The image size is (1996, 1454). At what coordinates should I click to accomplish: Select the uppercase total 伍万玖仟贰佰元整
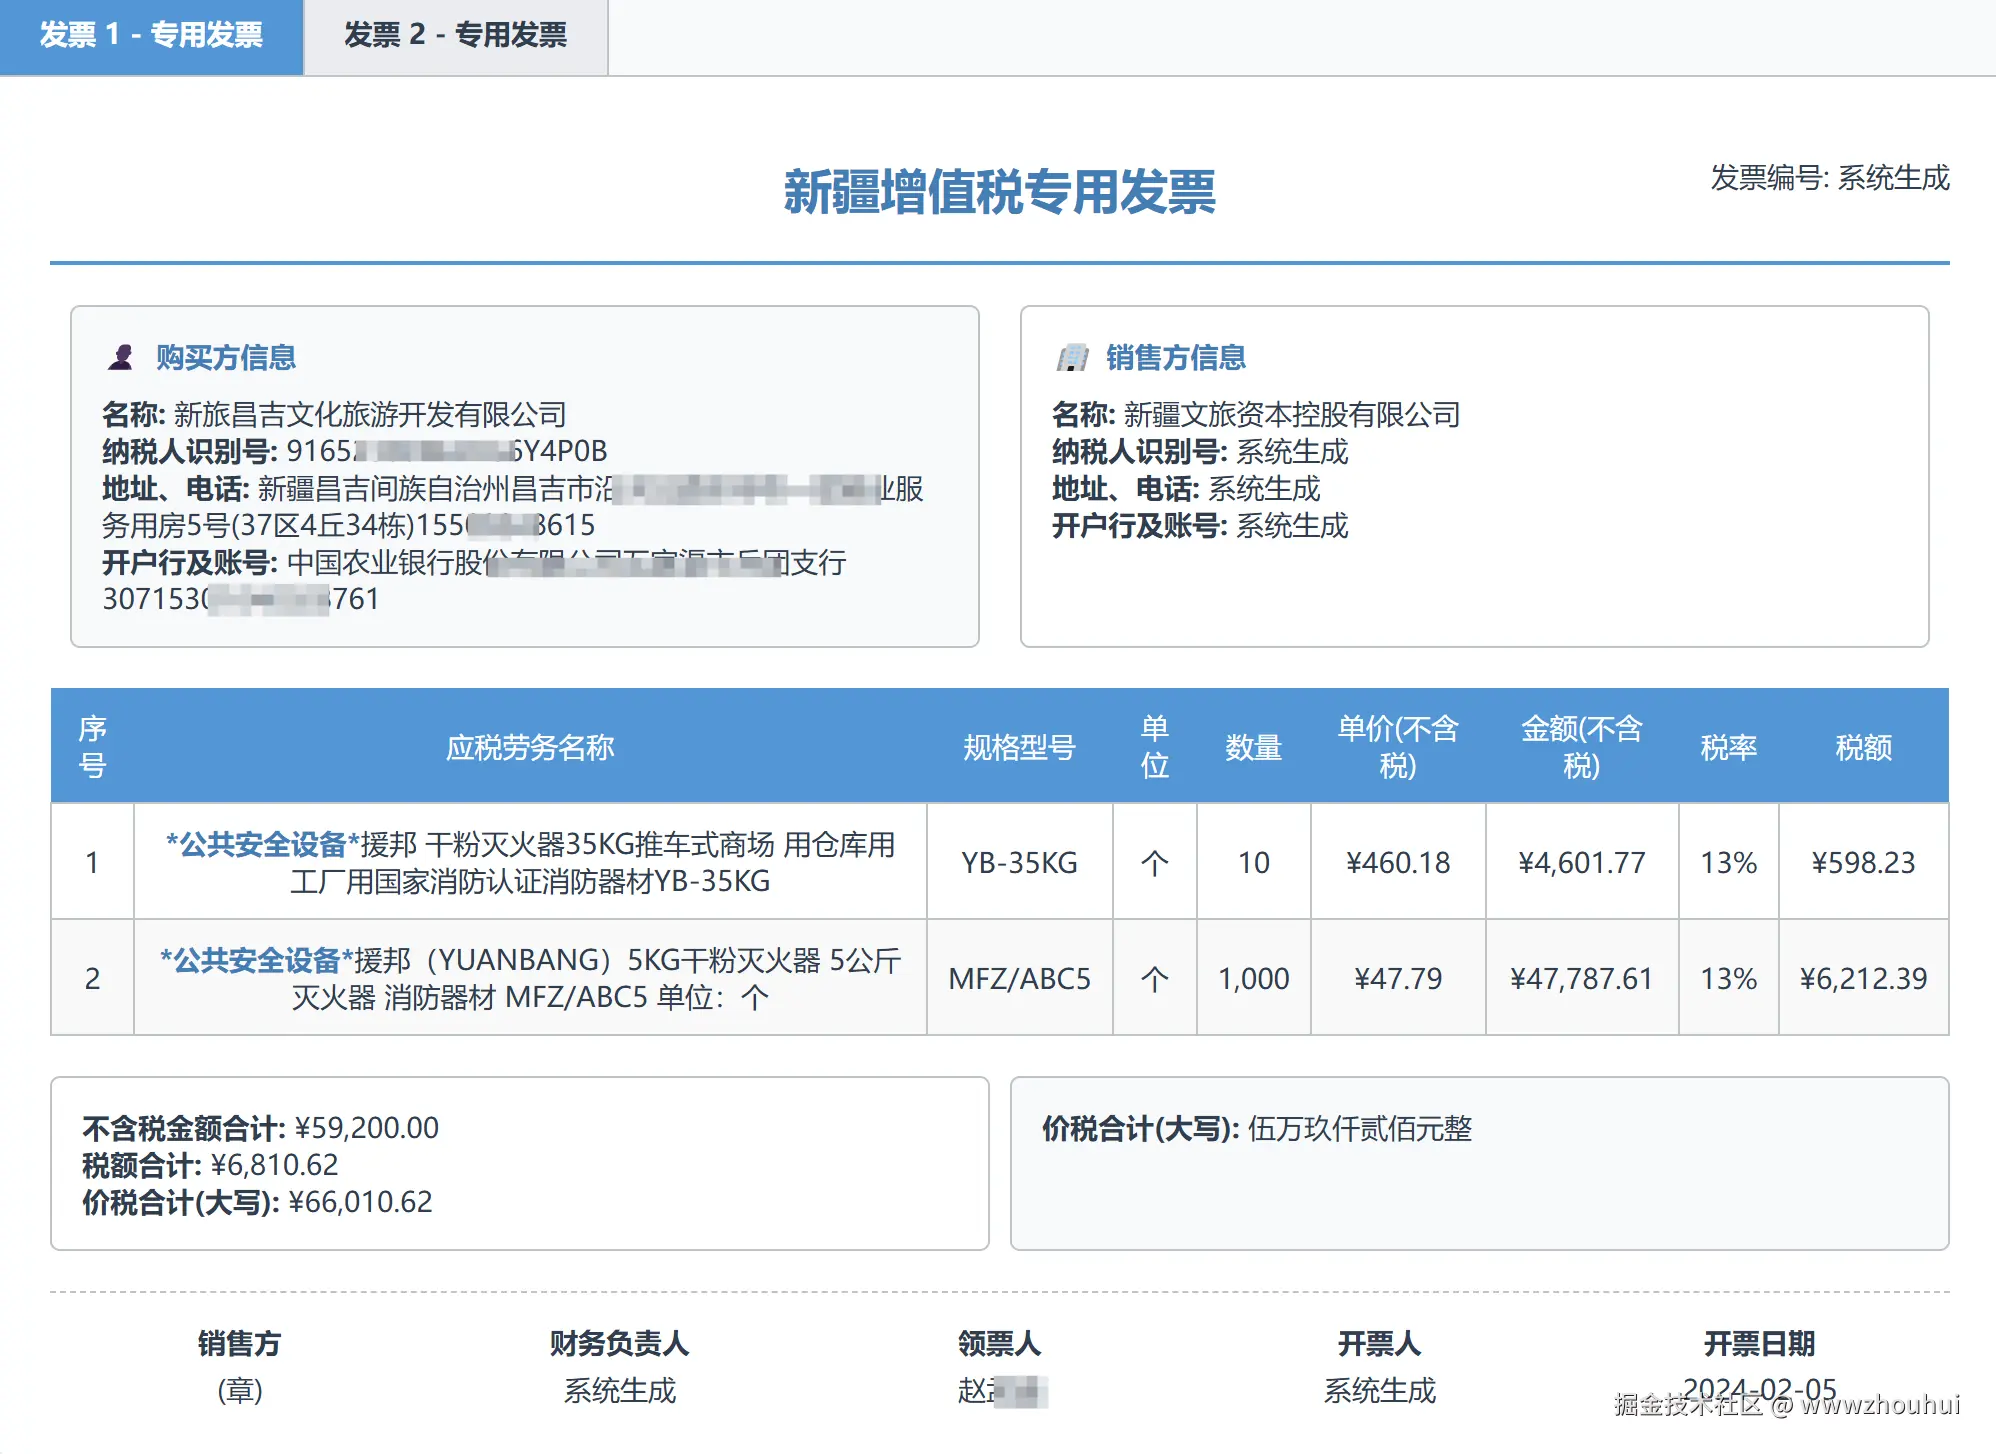(1359, 1129)
